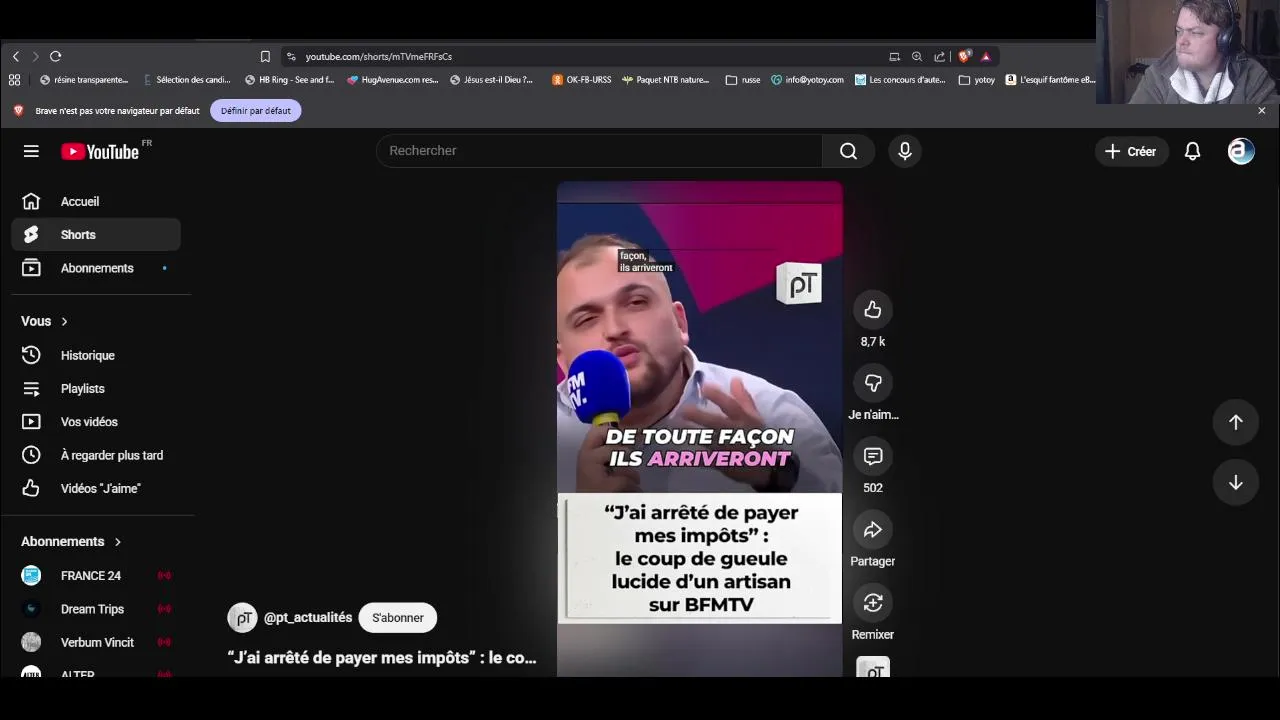This screenshot has width=1280, height=720.
Task: Bookmark this page with the bookmark icon
Action: pos(265,56)
